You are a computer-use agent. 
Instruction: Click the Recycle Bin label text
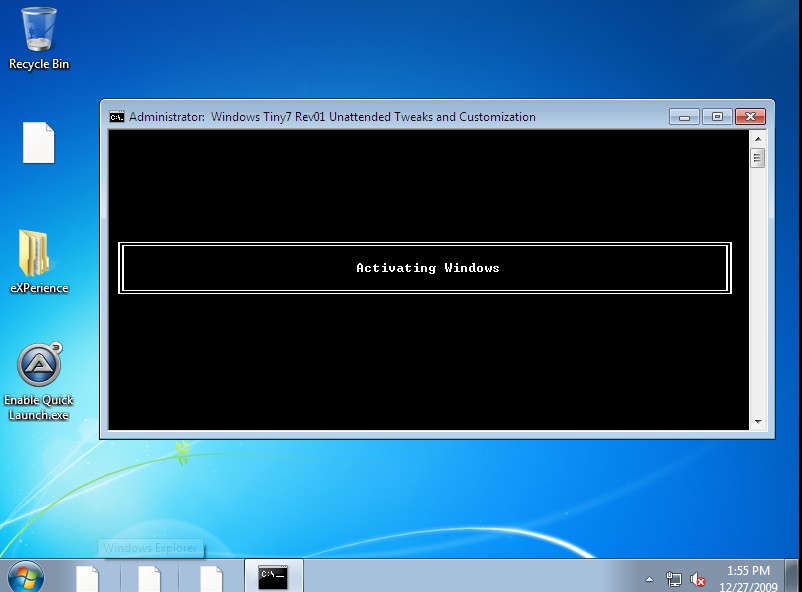click(x=39, y=64)
